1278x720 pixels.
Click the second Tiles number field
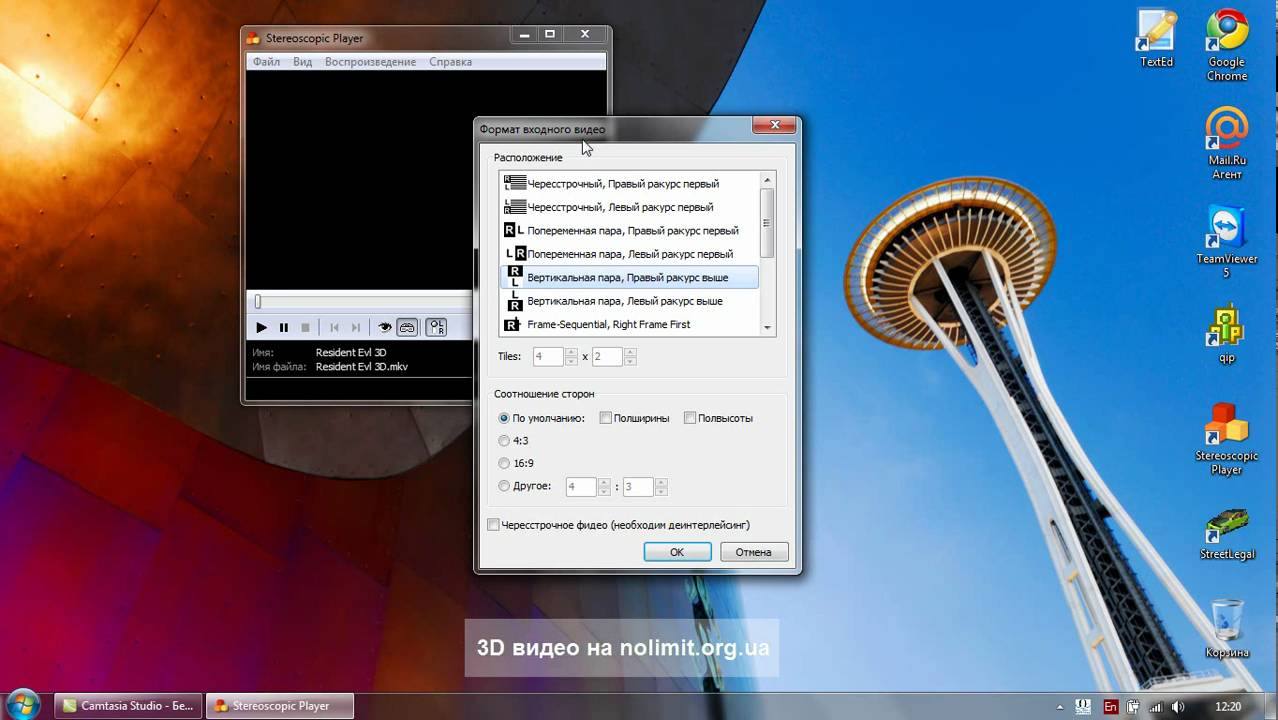point(608,357)
